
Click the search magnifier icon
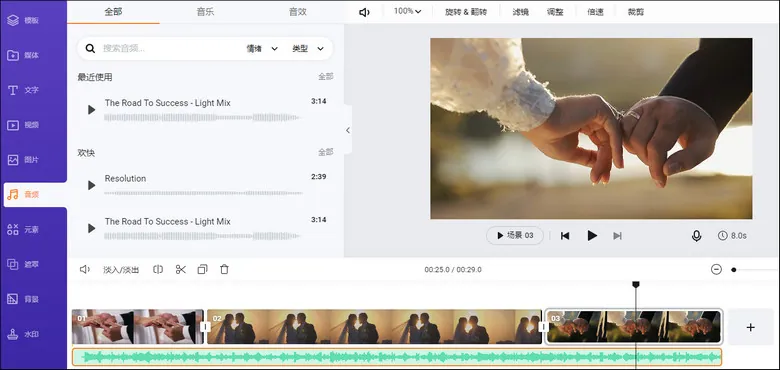tap(90, 48)
